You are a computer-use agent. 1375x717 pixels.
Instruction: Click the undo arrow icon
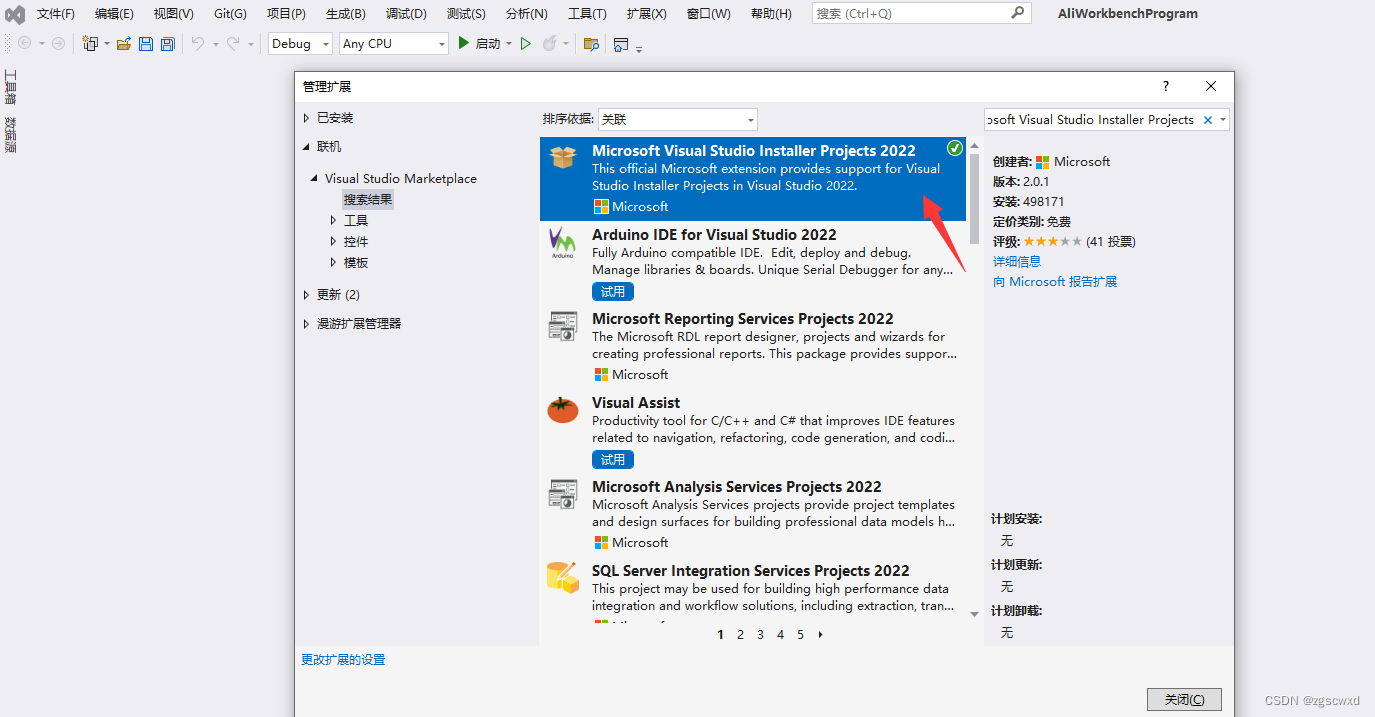[x=197, y=44]
